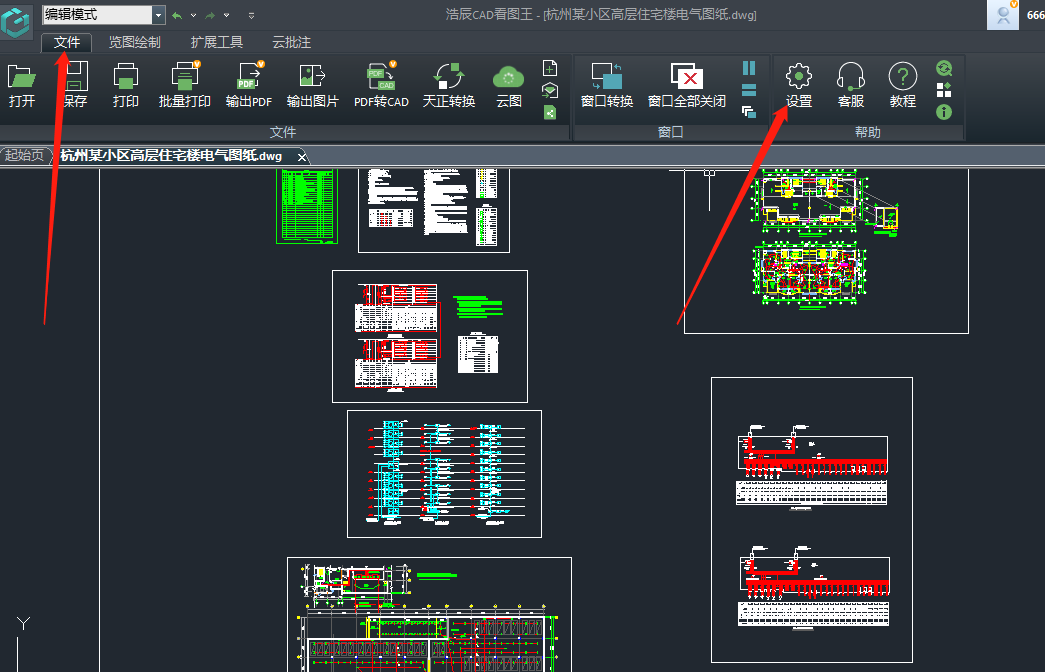1045x672 pixels.
Task: Click the 打开 (Open) file icon
Action: click(21, 85)
